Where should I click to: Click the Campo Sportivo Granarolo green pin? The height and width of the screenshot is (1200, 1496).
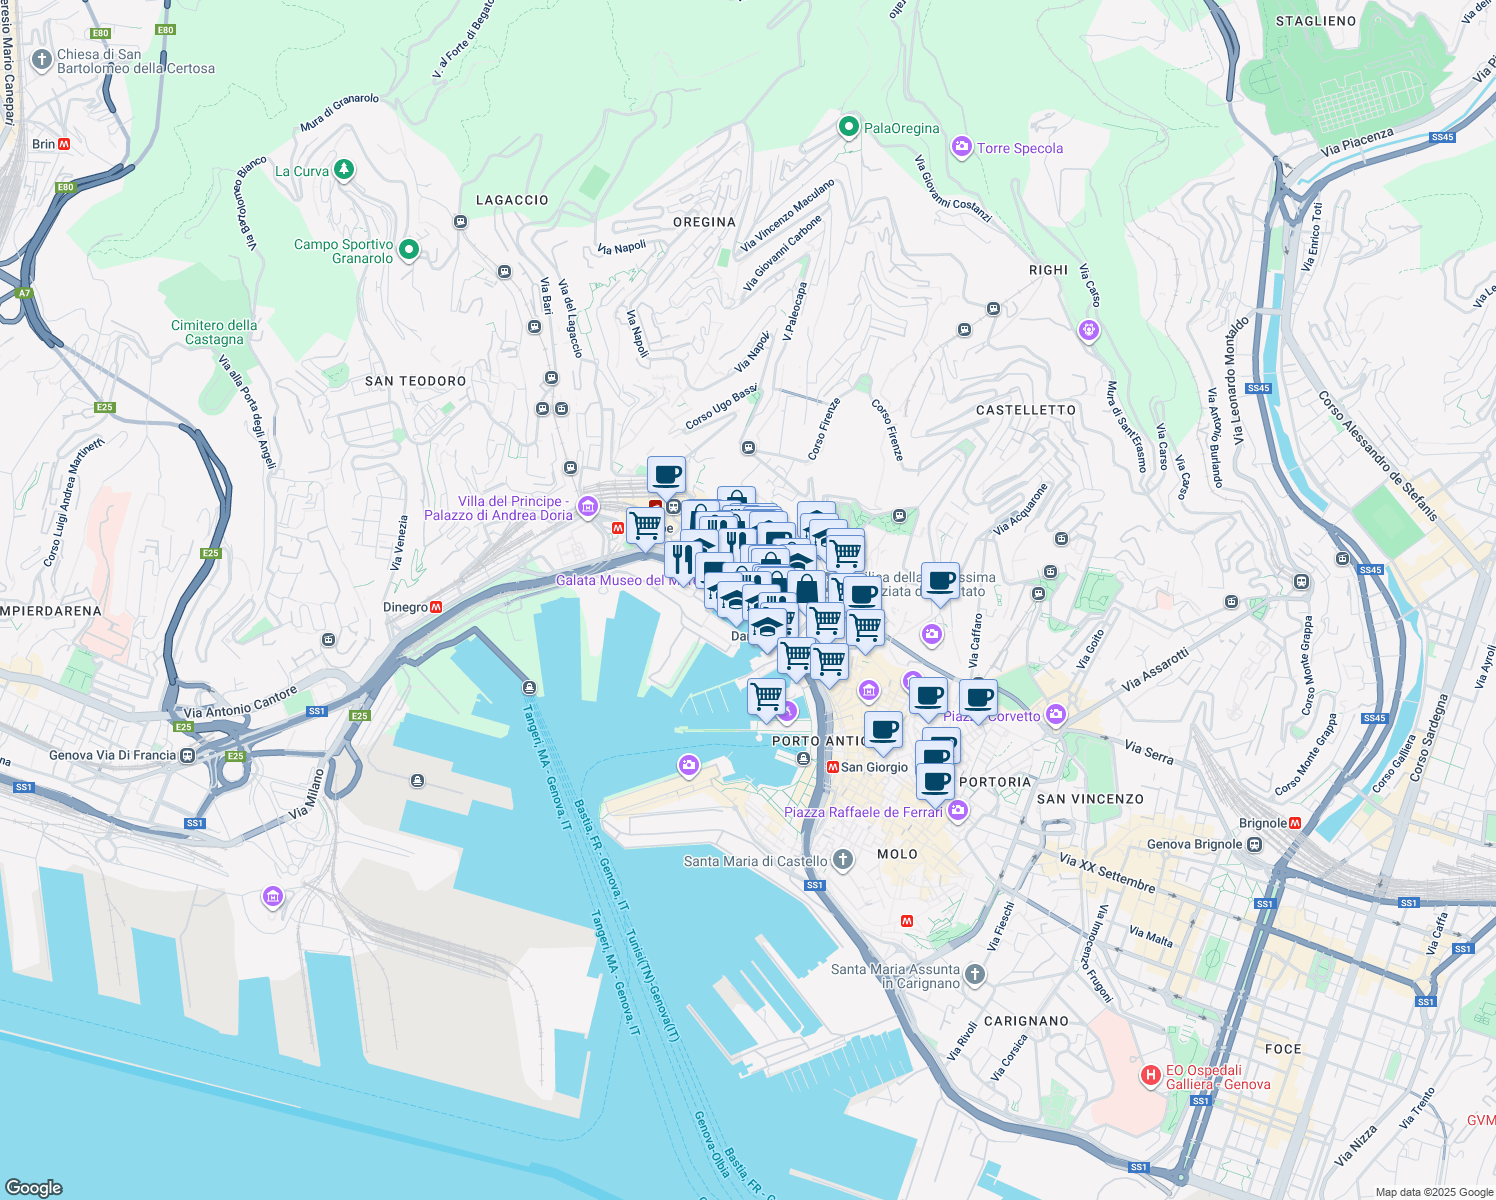point(408,249)
